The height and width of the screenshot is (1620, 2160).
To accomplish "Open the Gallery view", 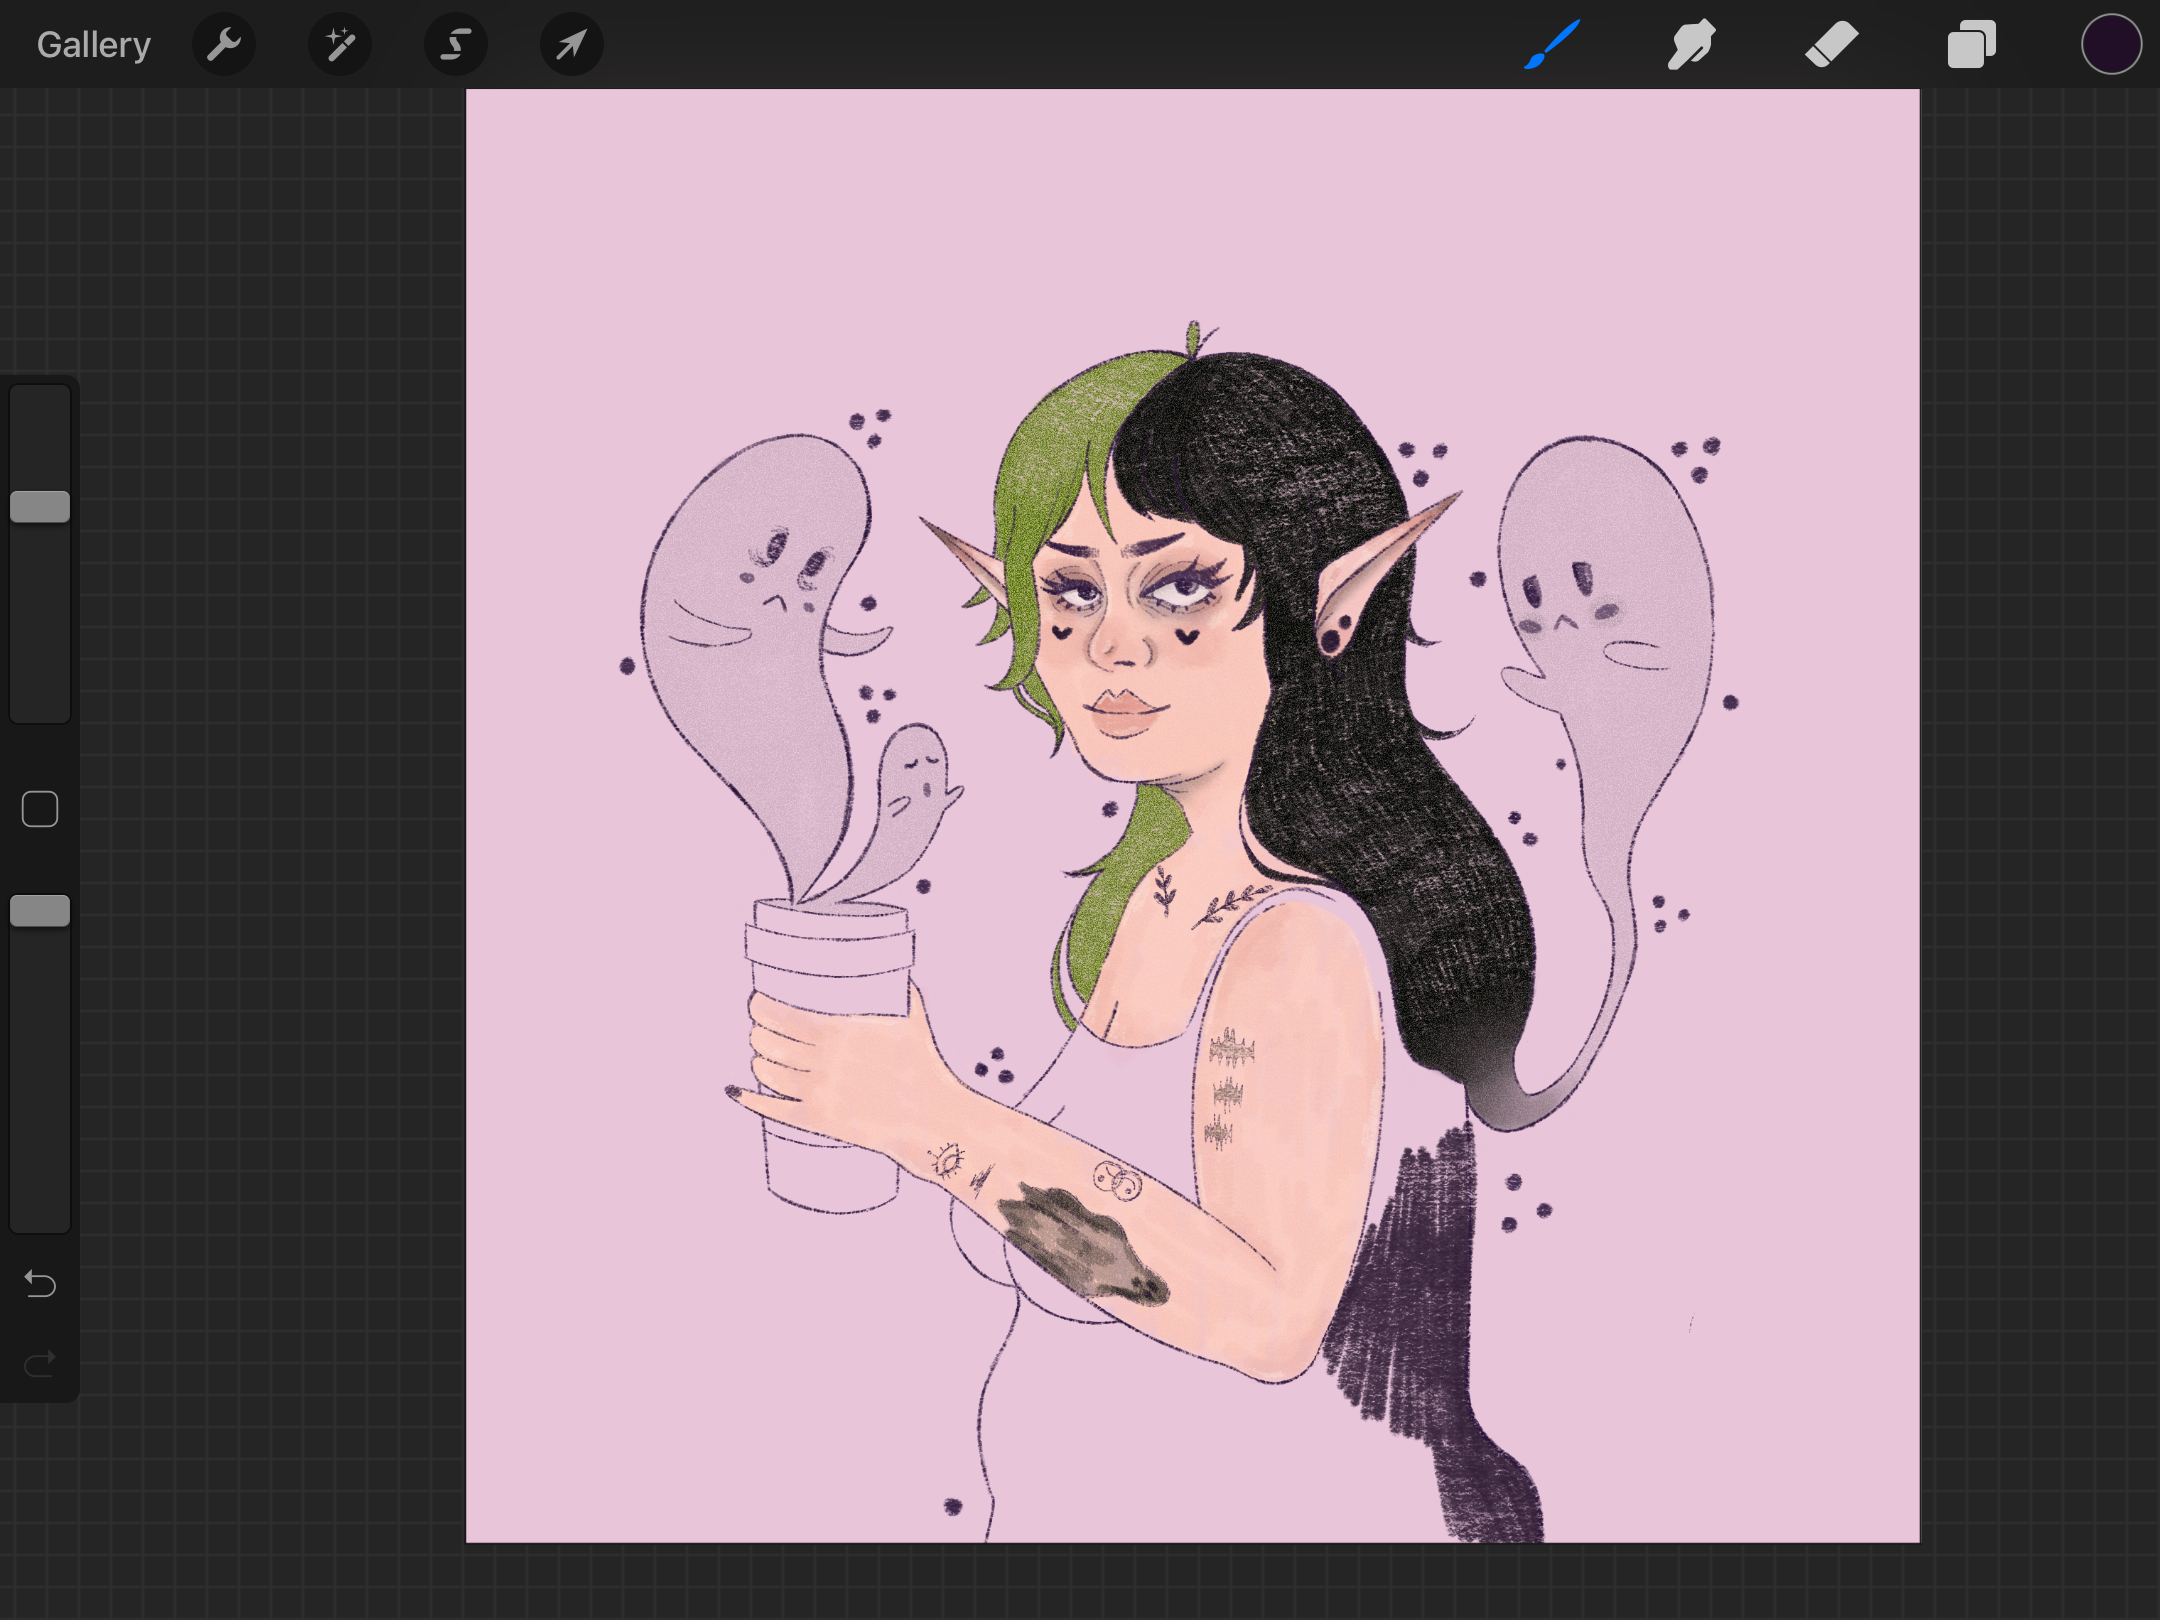I will (x=94, y=45).
